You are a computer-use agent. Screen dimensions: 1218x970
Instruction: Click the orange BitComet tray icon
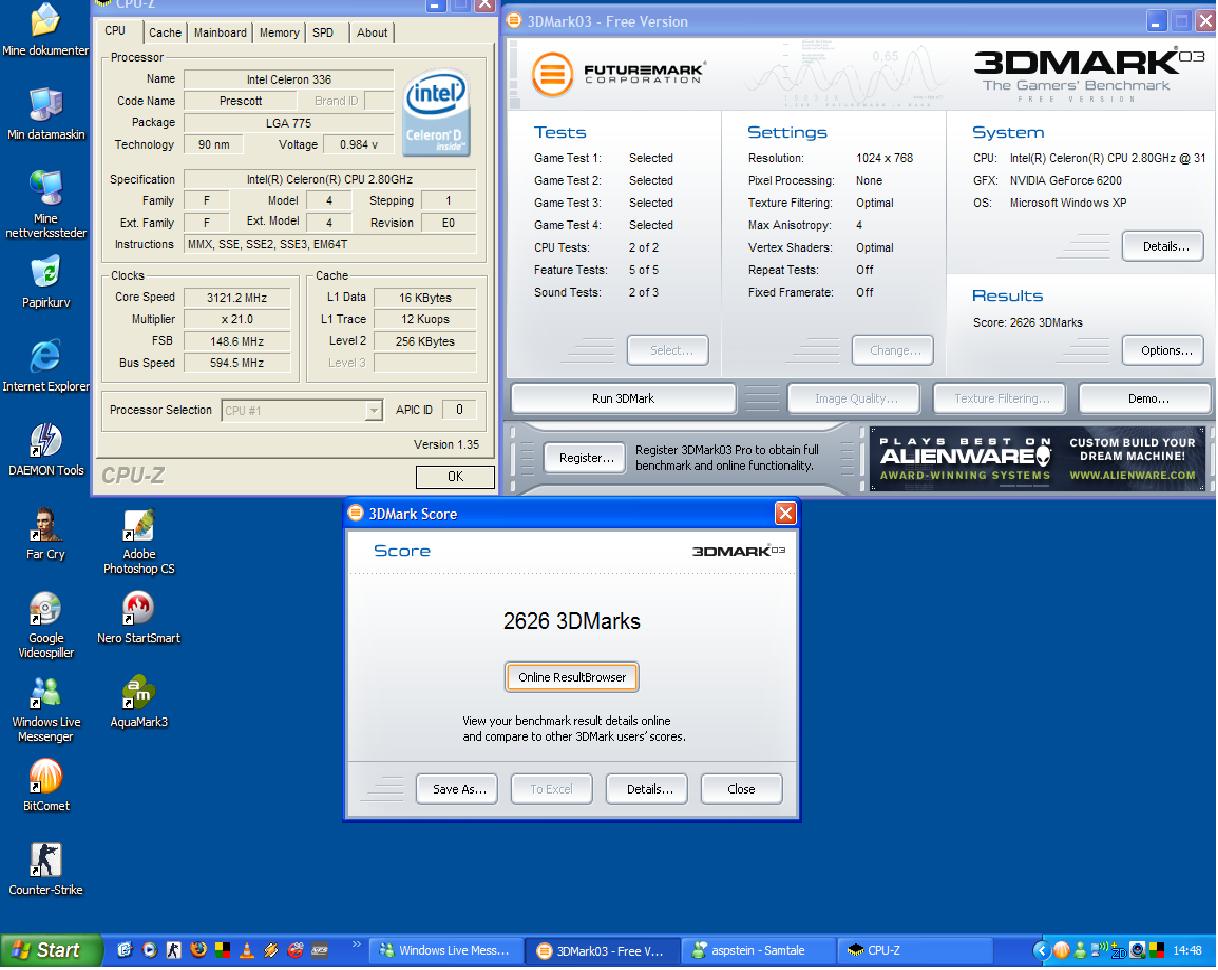point(1061,950)
